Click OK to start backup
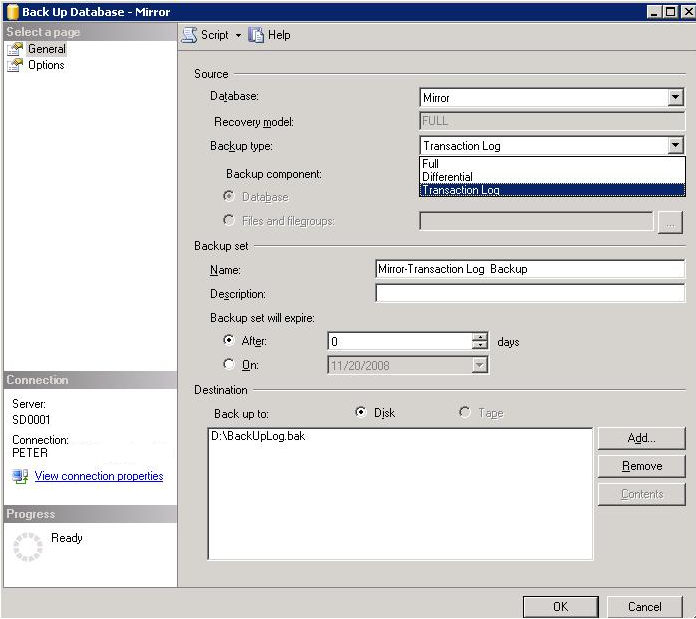Screen dimensions: 696x619 coord(561,607)
